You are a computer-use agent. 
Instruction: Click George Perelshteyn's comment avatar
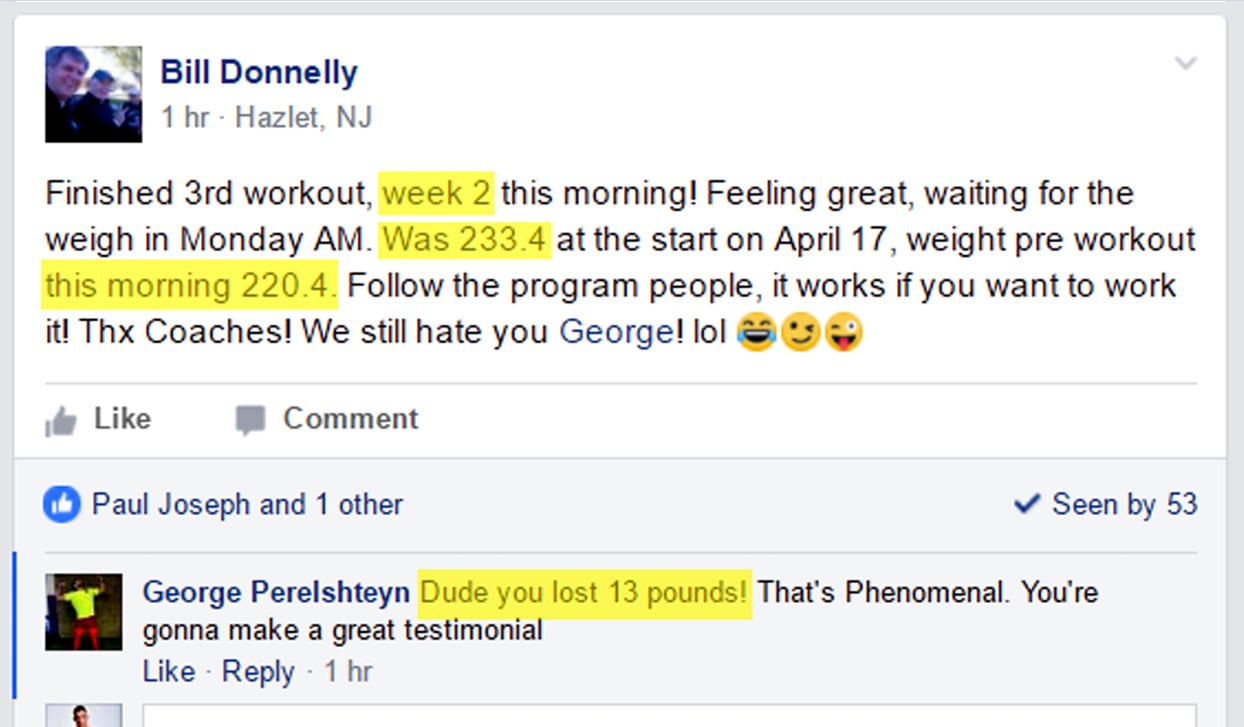click(84, 612)
